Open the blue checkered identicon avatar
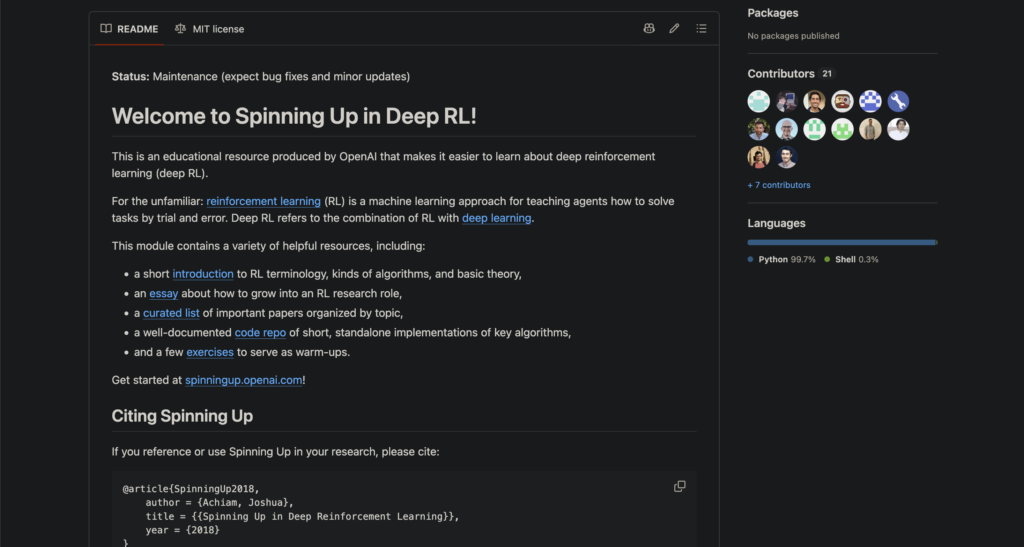The height and width of the screenshot is (547, 1024). (870, 101)
